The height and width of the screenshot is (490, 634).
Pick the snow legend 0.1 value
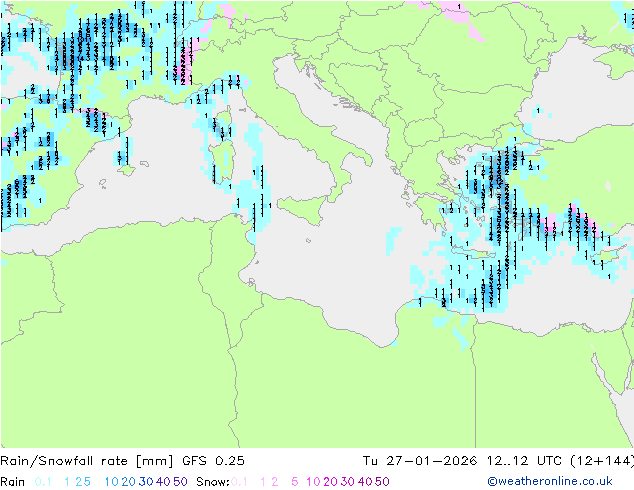[x=239, y=482]
